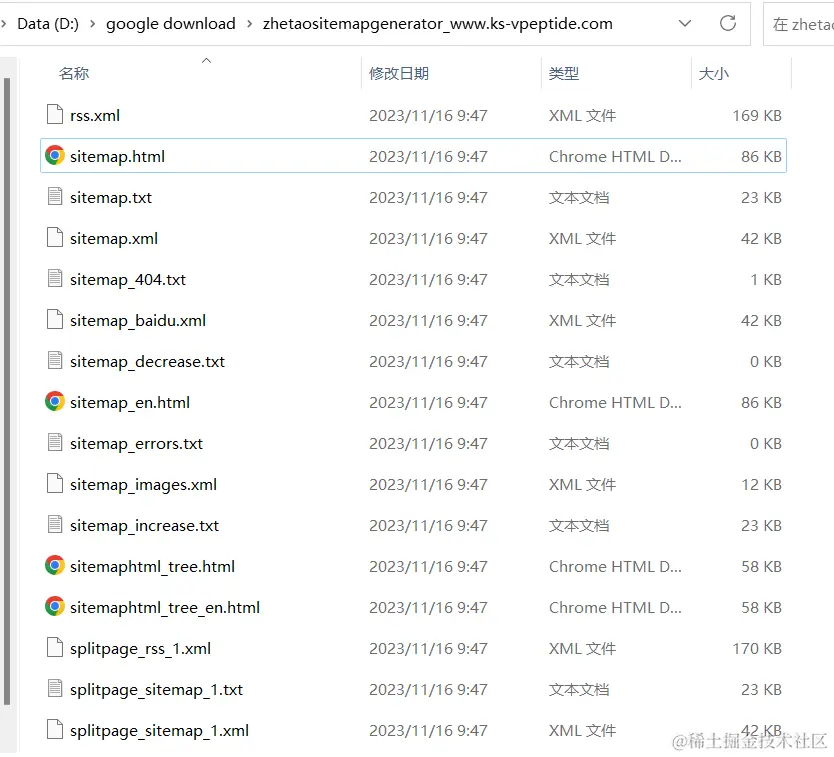
Task: Click the file icon next to sitemap.xml
Action: click(55, 237)
